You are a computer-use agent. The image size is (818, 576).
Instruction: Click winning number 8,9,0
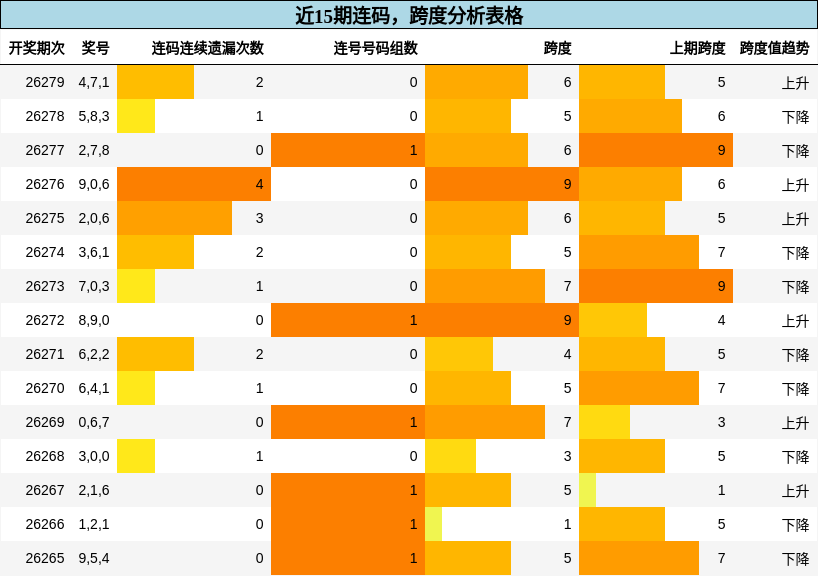pyautogui.click(x=94, y=320)
